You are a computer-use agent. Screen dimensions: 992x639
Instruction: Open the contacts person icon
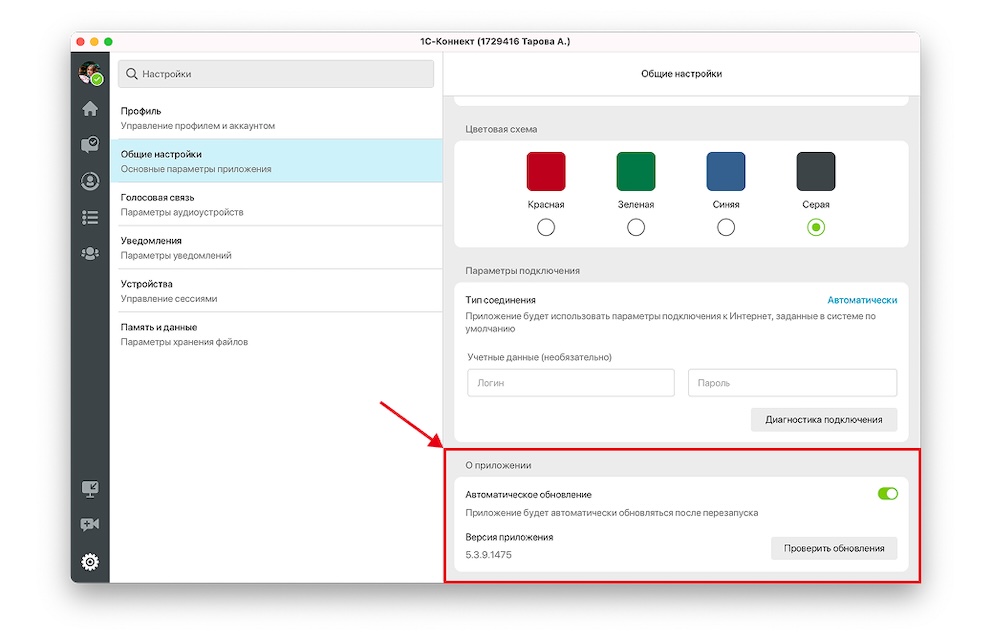pyautogui.click(x=90, y=181)
